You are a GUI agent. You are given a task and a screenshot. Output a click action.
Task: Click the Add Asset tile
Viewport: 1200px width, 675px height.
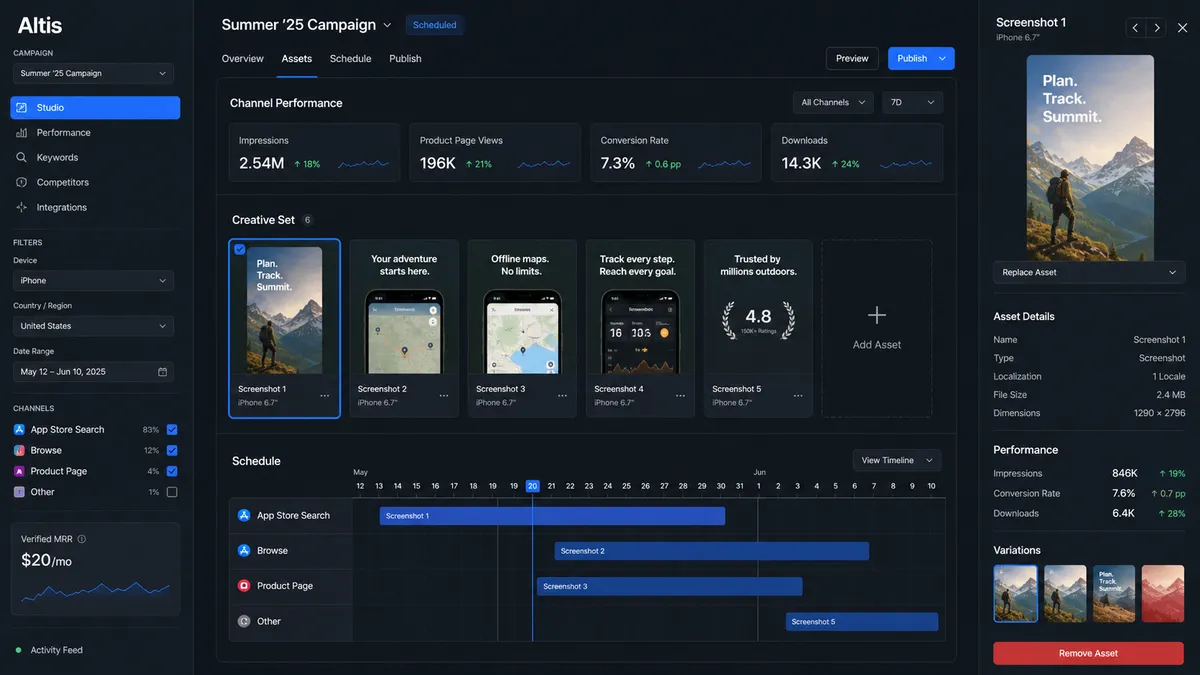pyautogui.click(x=877, y=328)
